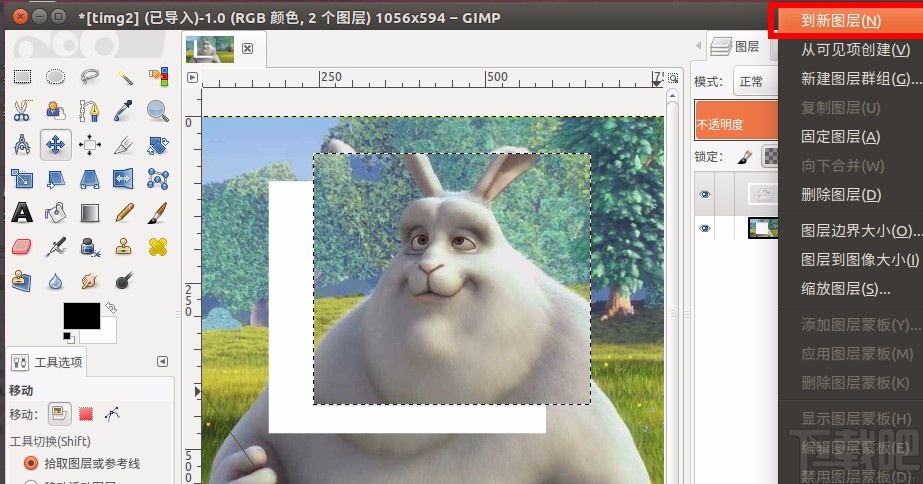Select the Bucket Fill tool
Viewport: 923px width, 484px height.
(x=56, y=212)
